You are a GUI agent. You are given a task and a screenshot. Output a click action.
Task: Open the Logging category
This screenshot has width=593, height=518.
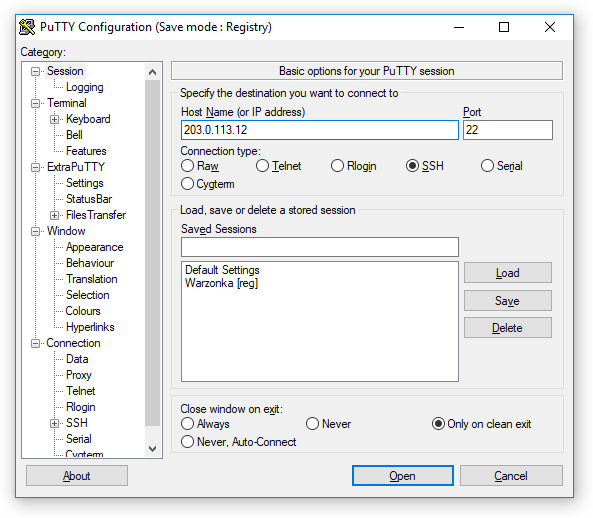coord(84,87)
